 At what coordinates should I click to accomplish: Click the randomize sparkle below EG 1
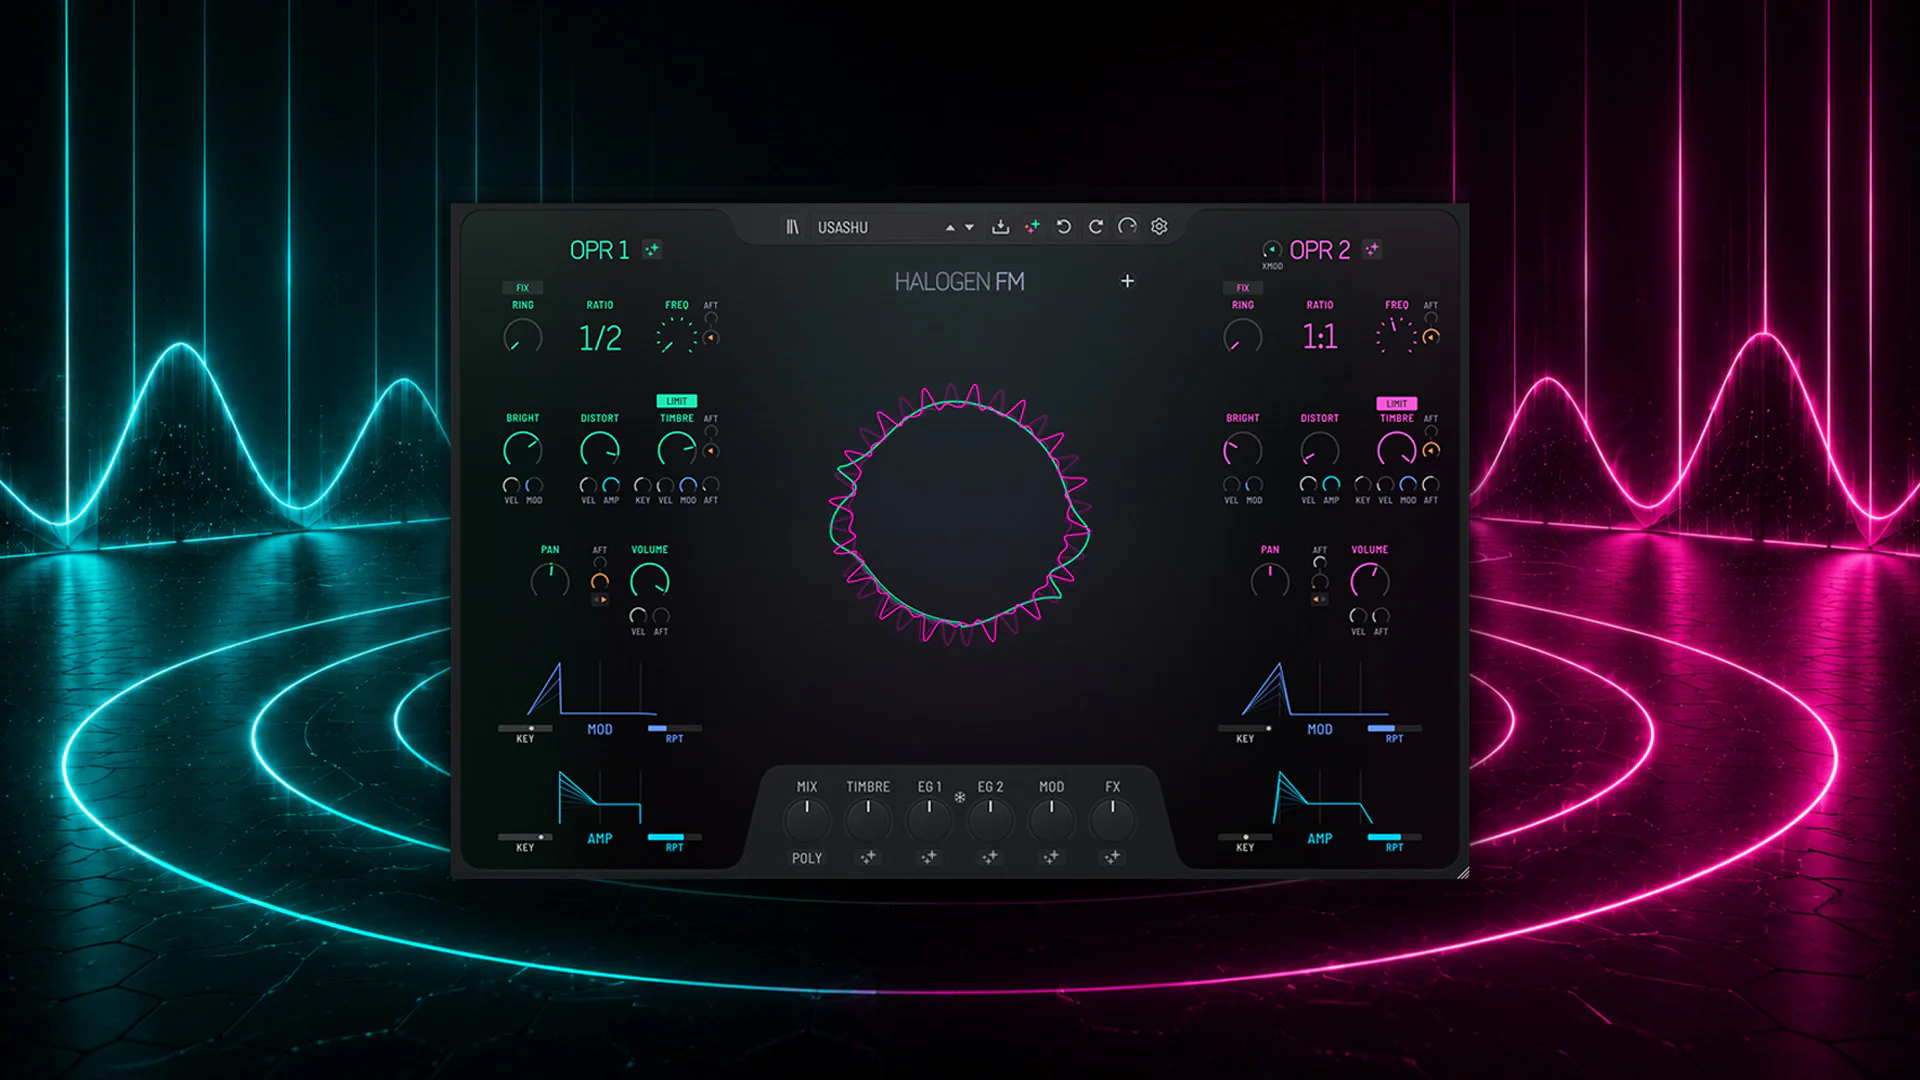[929, 857]
